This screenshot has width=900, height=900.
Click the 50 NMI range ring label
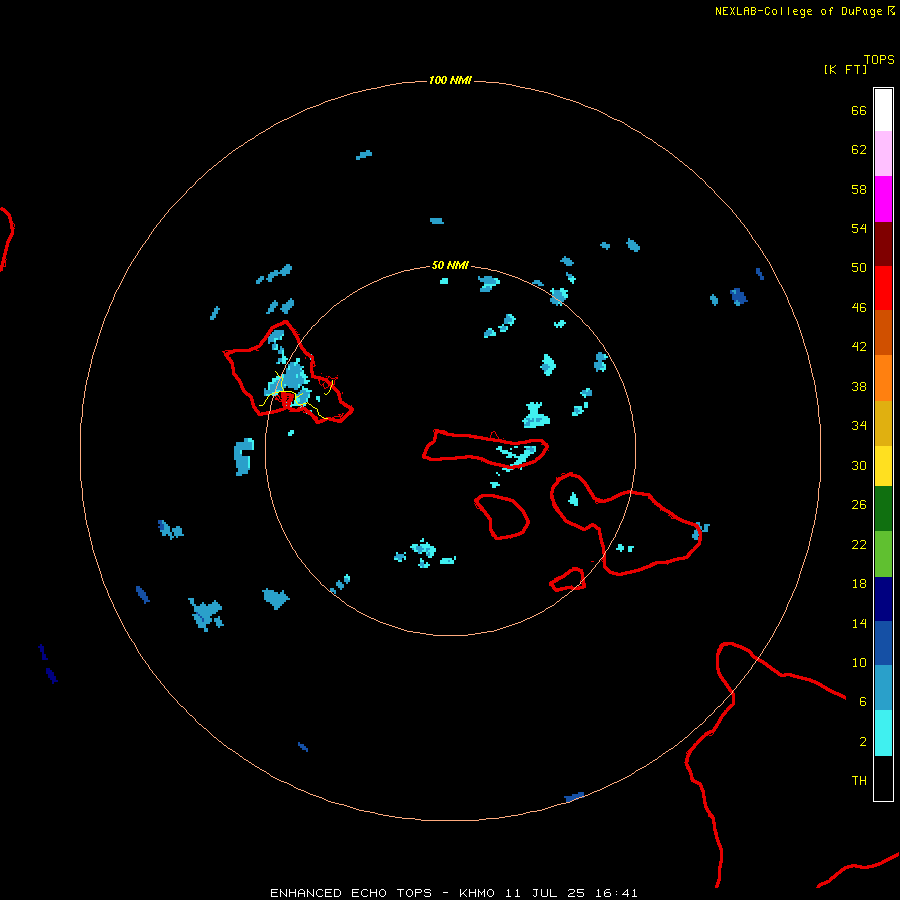[x=450, y=265]
